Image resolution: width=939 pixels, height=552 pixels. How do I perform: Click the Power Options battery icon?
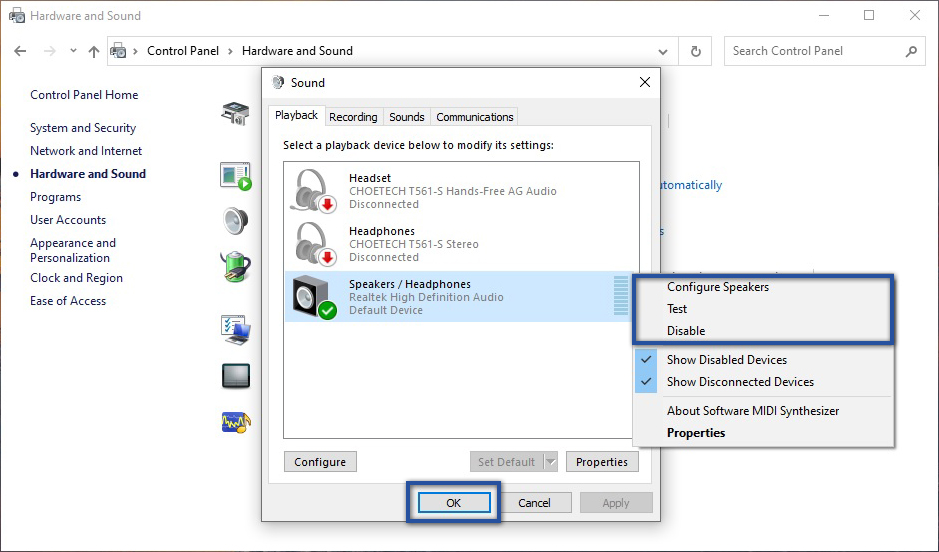(235, 267)
